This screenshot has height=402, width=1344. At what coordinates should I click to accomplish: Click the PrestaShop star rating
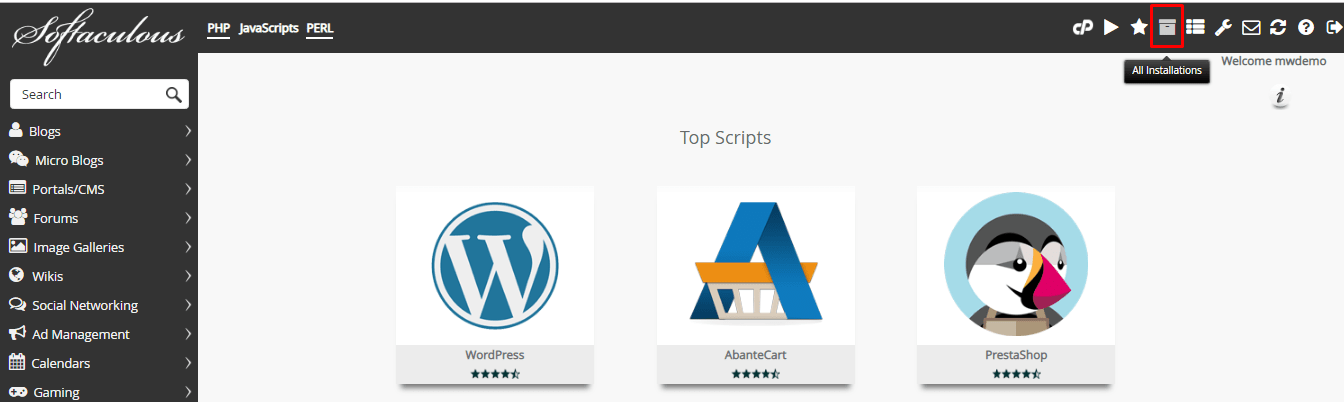(1016, 374)
